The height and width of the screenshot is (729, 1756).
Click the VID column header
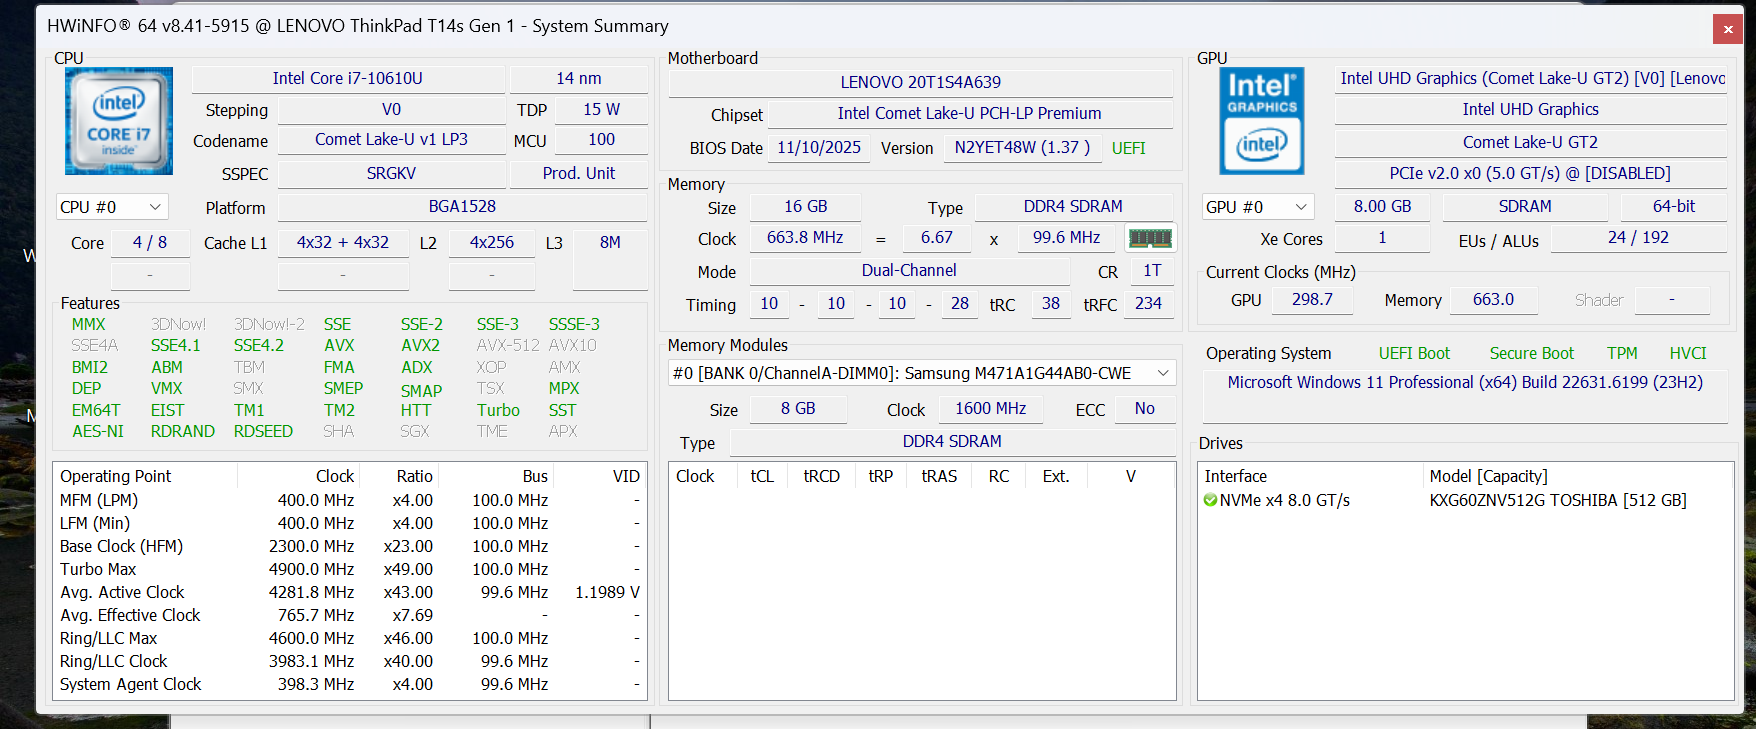tap(625, 476)
